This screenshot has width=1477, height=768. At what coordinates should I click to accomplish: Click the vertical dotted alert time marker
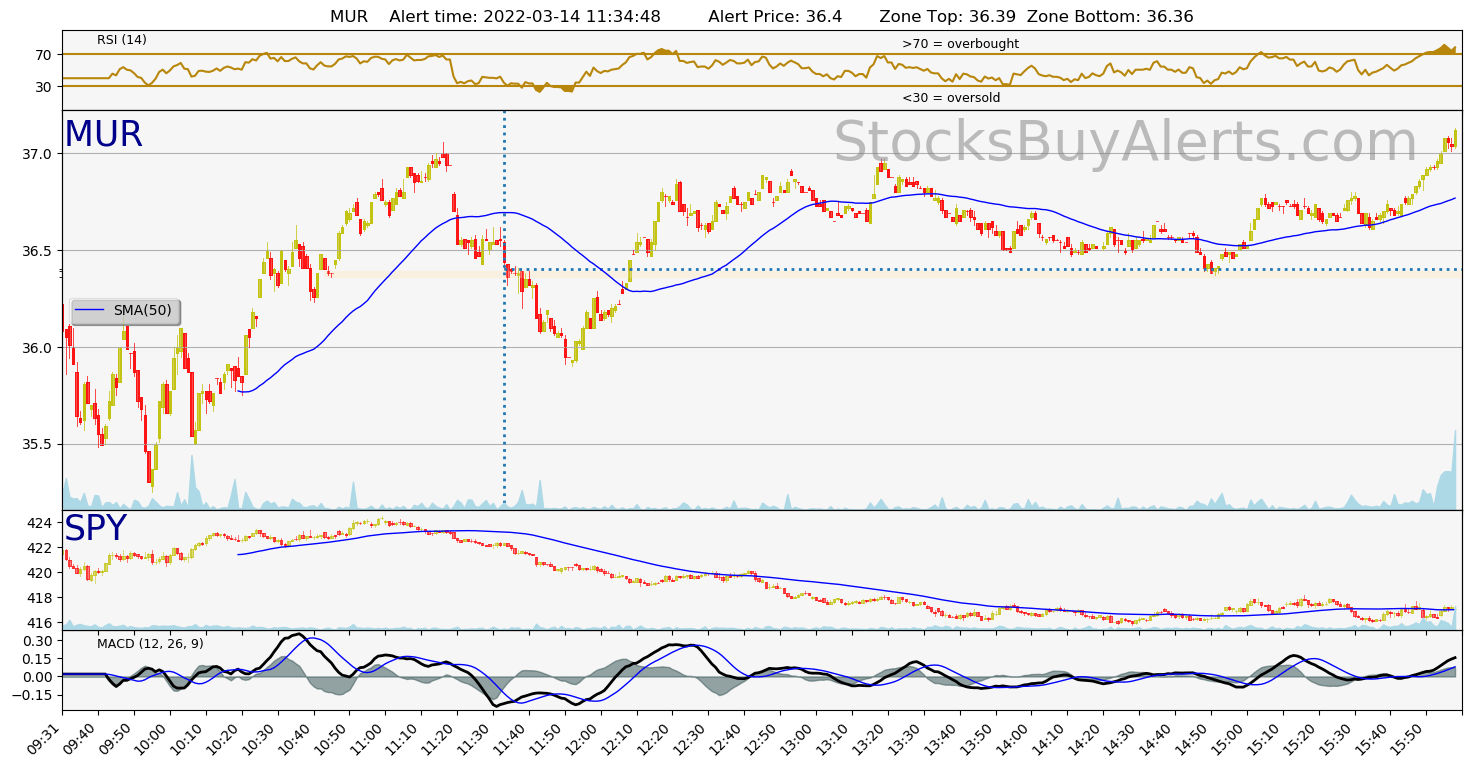[504, 310]
